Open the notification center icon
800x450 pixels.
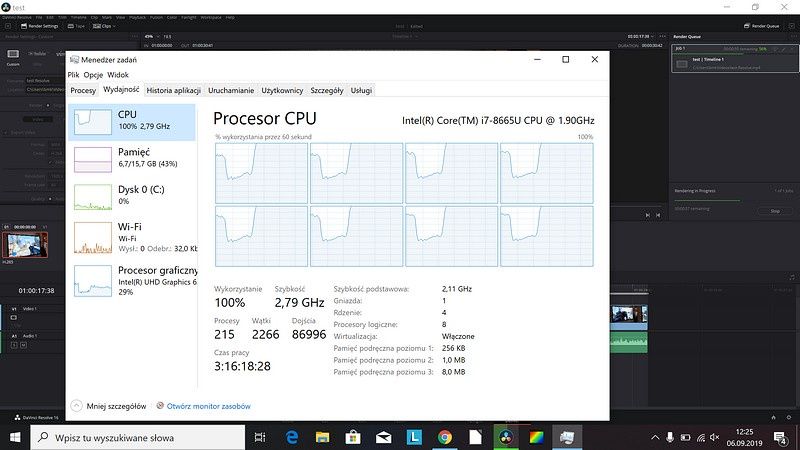[x=780, y=437]
